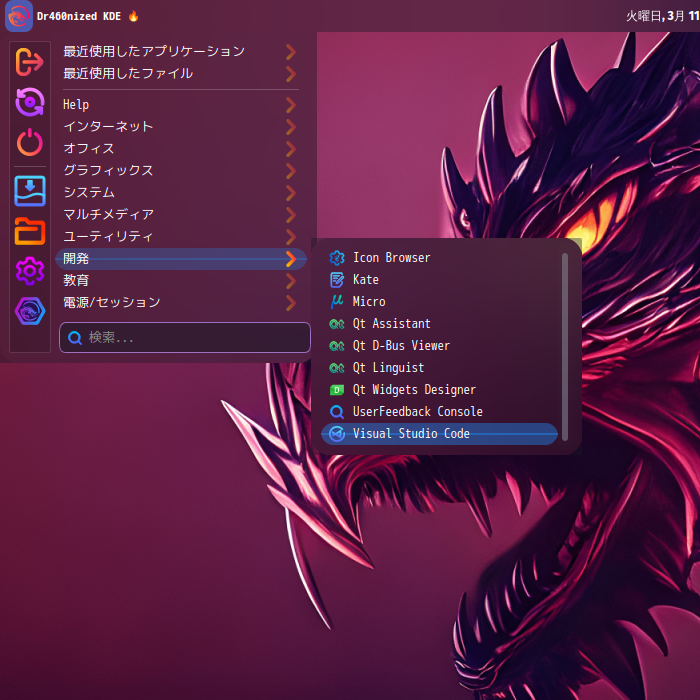Launch Micro from the submenu
Viewport: 700px width, 700px height.
(x=439, y=301)
